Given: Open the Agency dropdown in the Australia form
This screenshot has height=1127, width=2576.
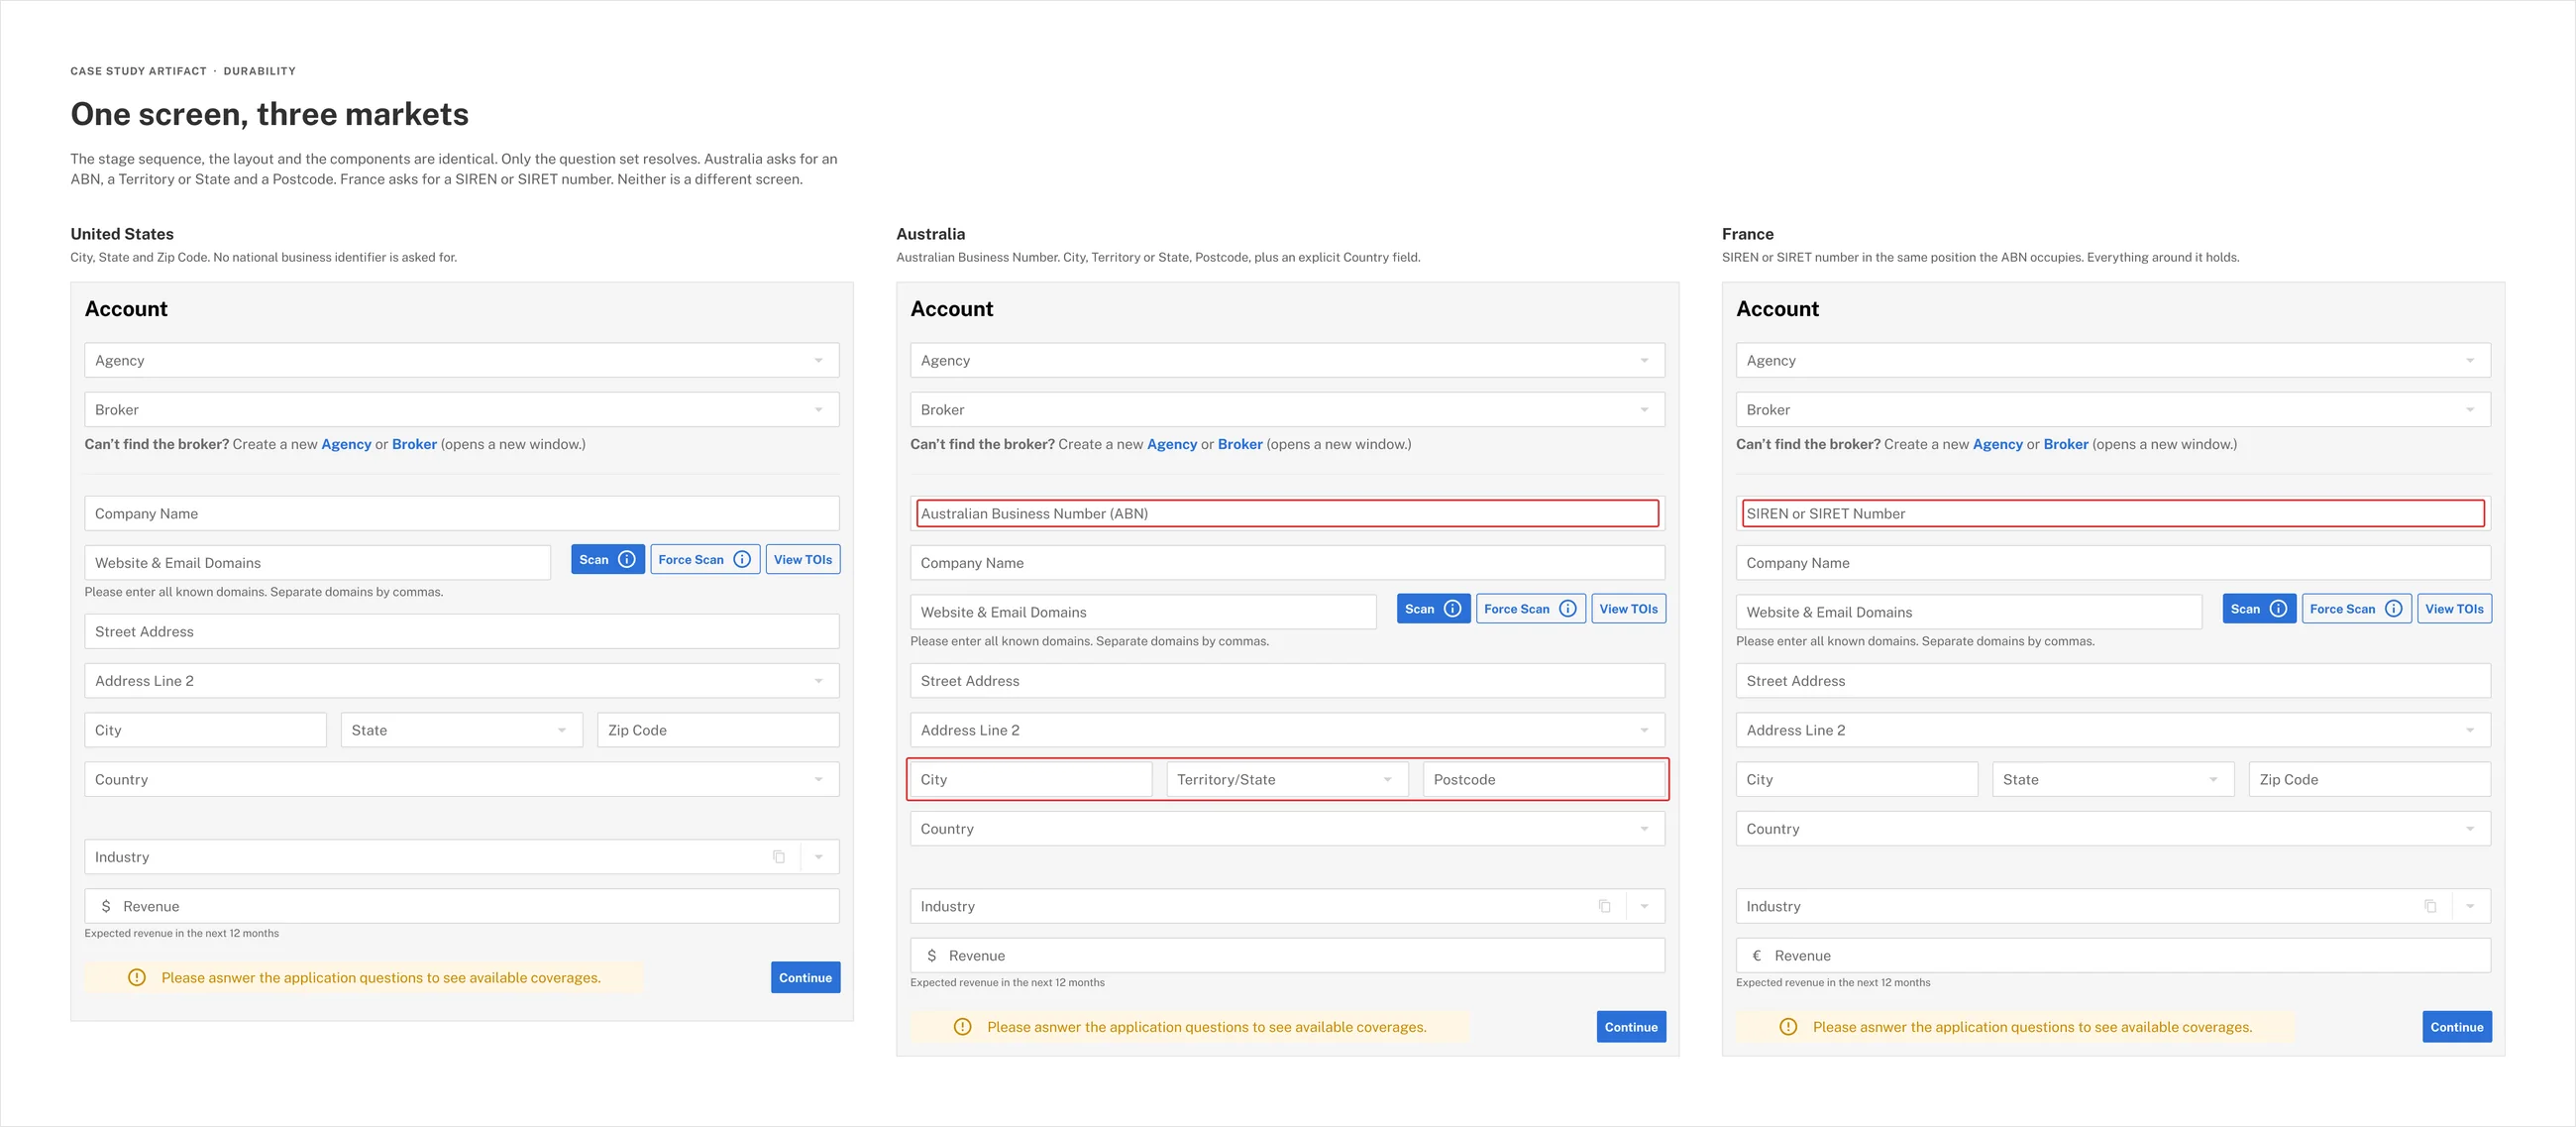Looking at the screenshot, I should [x=1288, y=361].
